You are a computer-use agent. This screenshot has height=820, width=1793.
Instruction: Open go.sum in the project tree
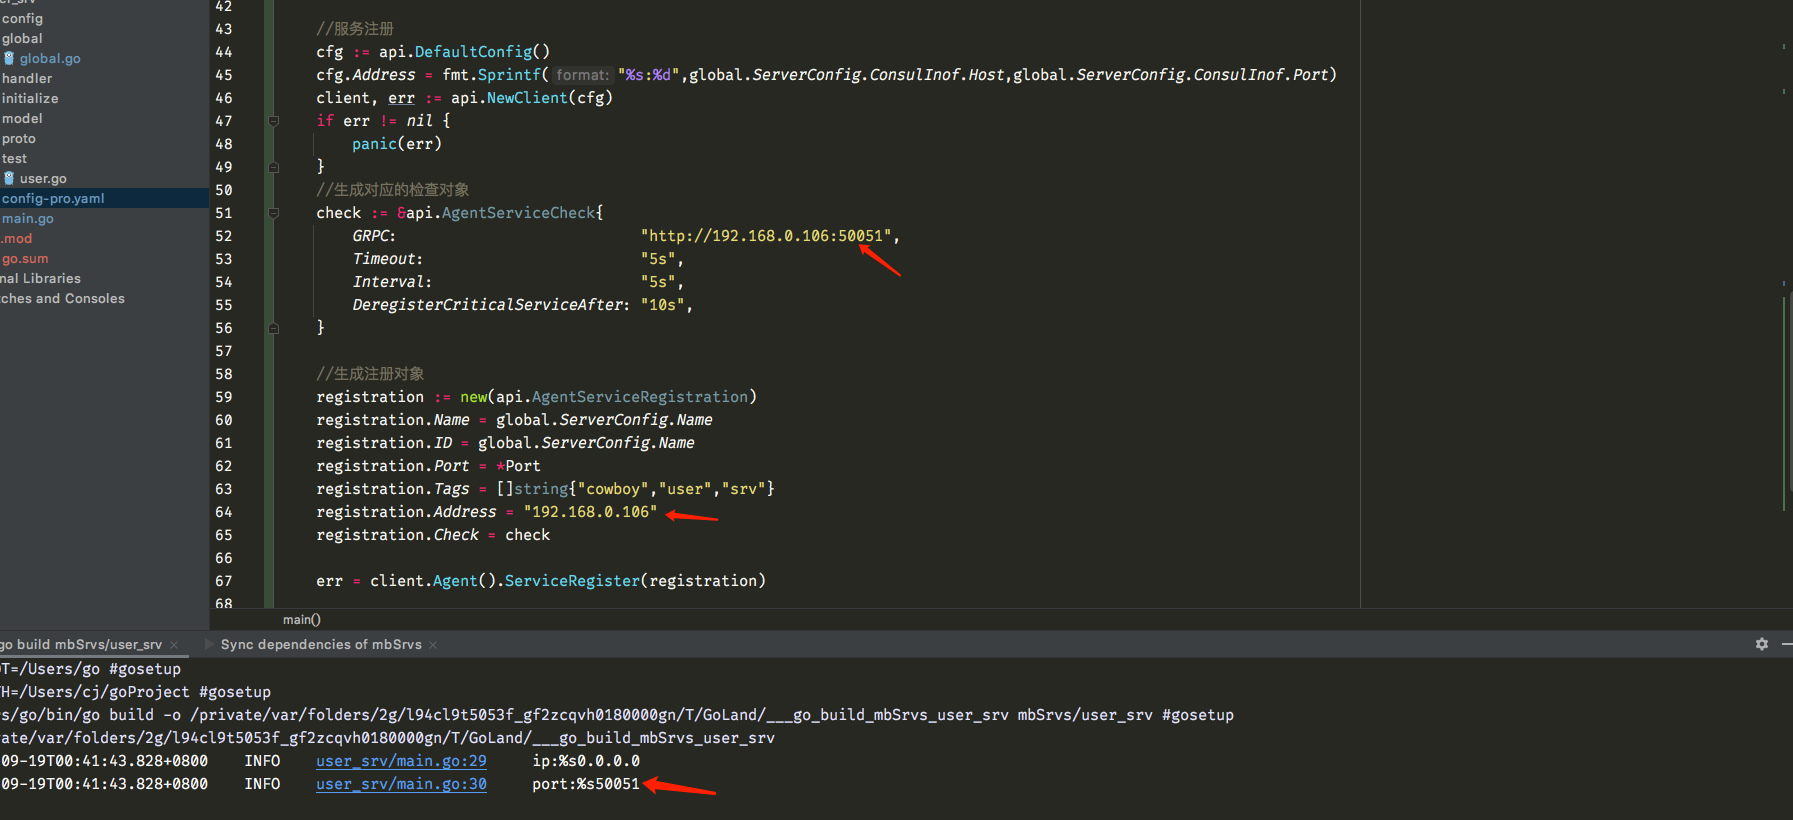(x=25, y=258)
